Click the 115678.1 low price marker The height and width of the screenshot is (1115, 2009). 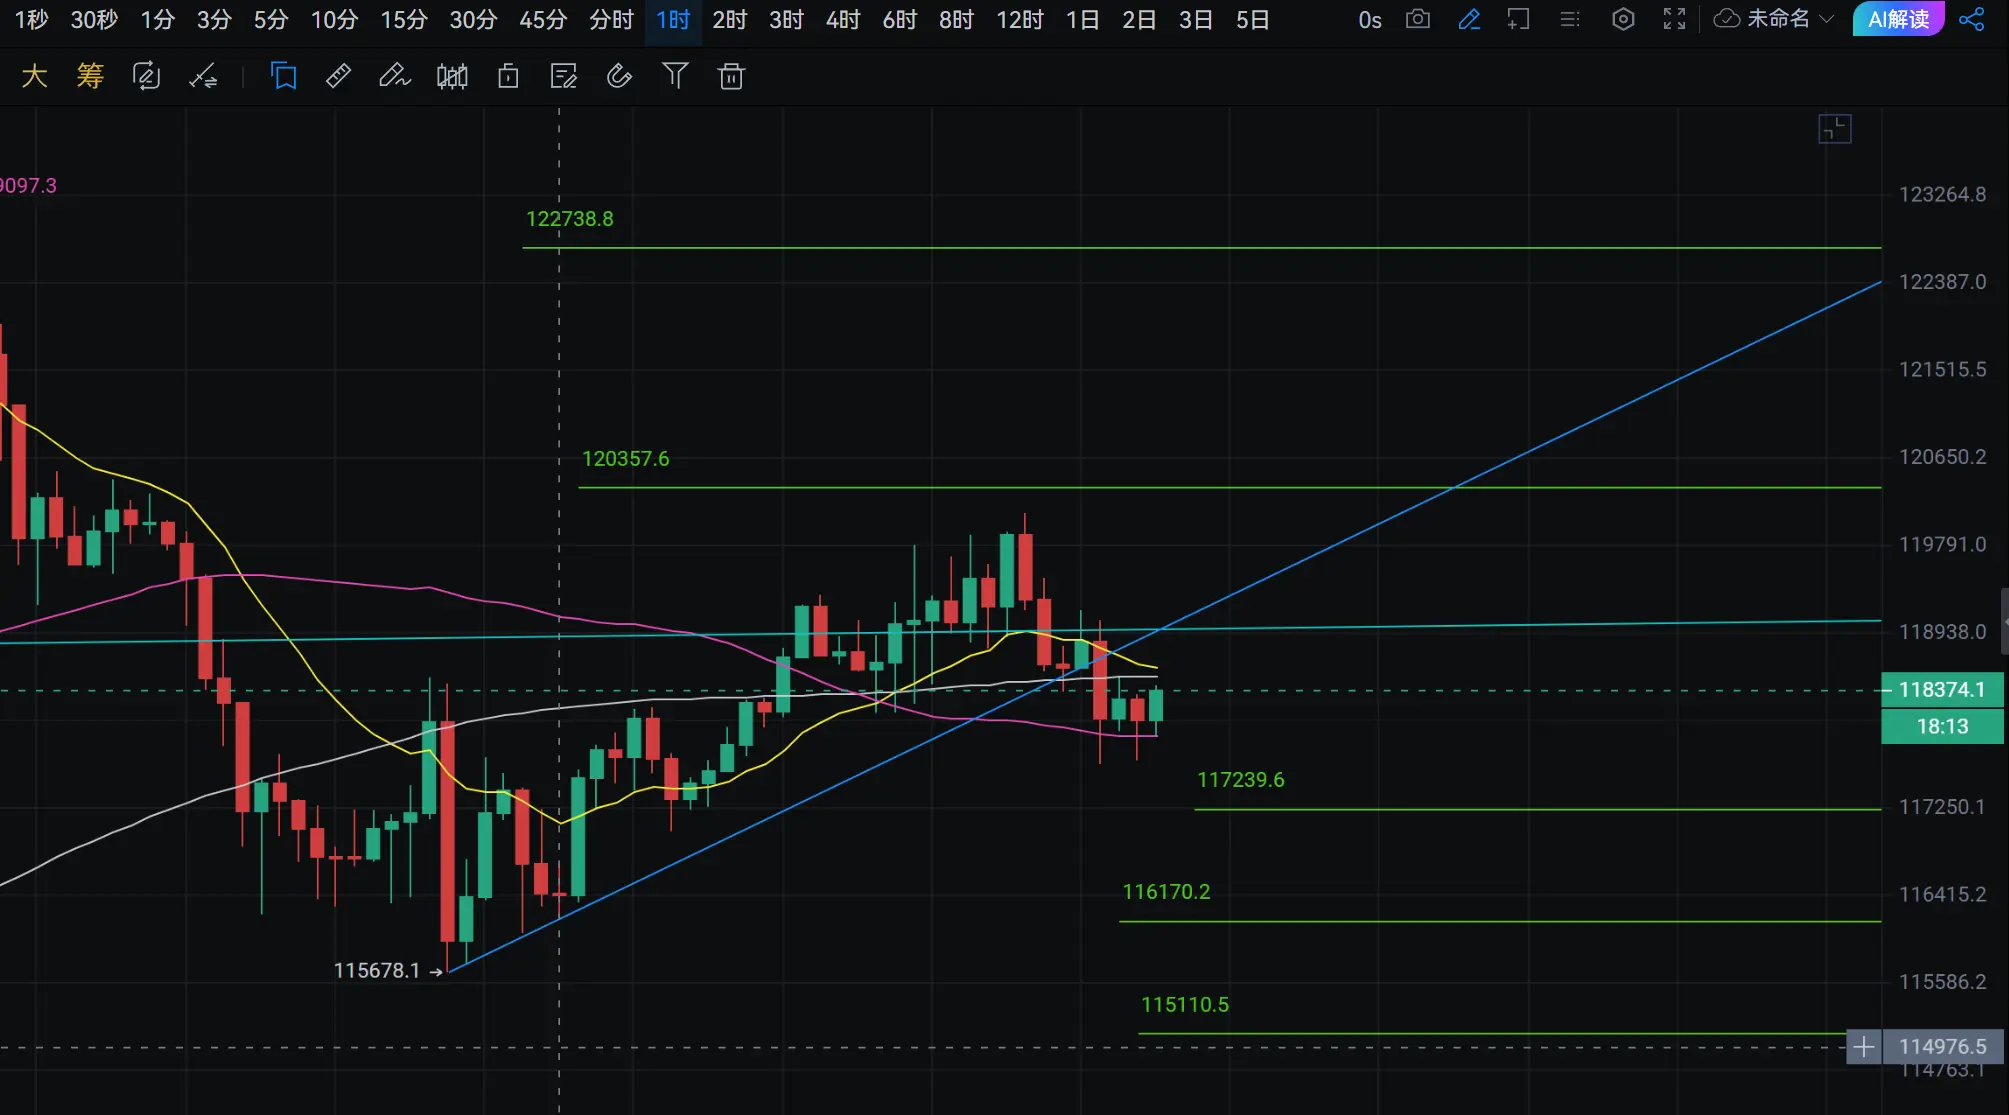377,971
